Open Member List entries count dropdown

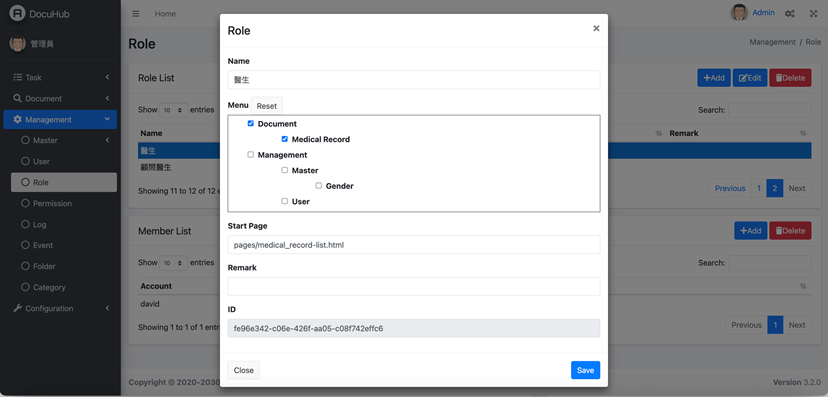coord(173,262)
